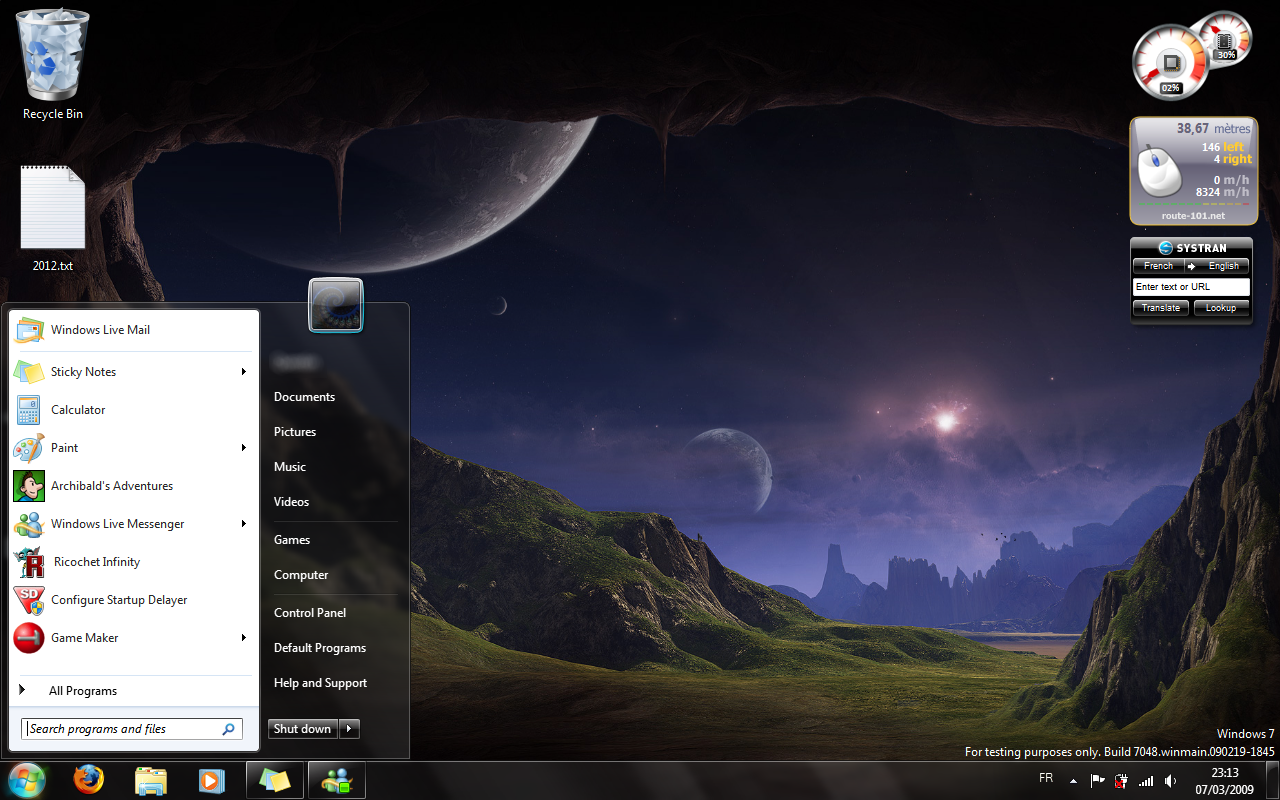This screenshot has height=800, width=1280.
Task: Click the user account picture
Action: coord(336,305)
